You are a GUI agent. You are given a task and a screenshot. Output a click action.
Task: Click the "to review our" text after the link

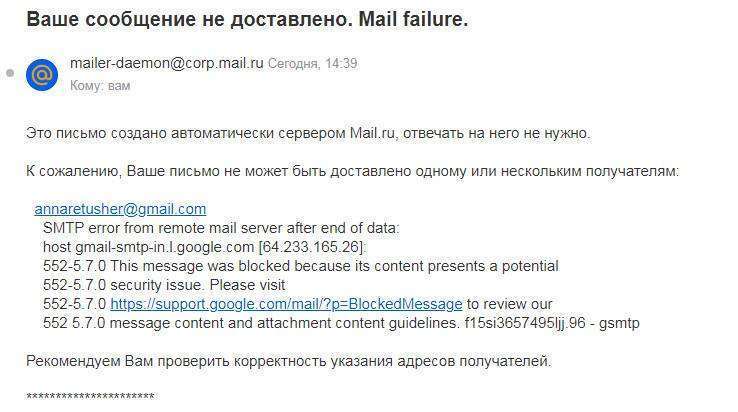pyautogui.click(x=509, y=304)
